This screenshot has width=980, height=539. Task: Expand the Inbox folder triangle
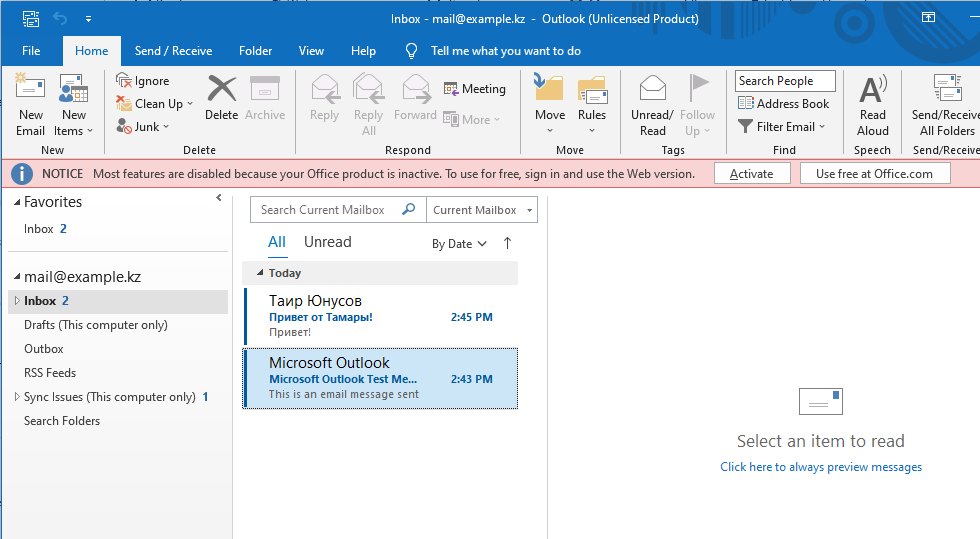point(17,301)
